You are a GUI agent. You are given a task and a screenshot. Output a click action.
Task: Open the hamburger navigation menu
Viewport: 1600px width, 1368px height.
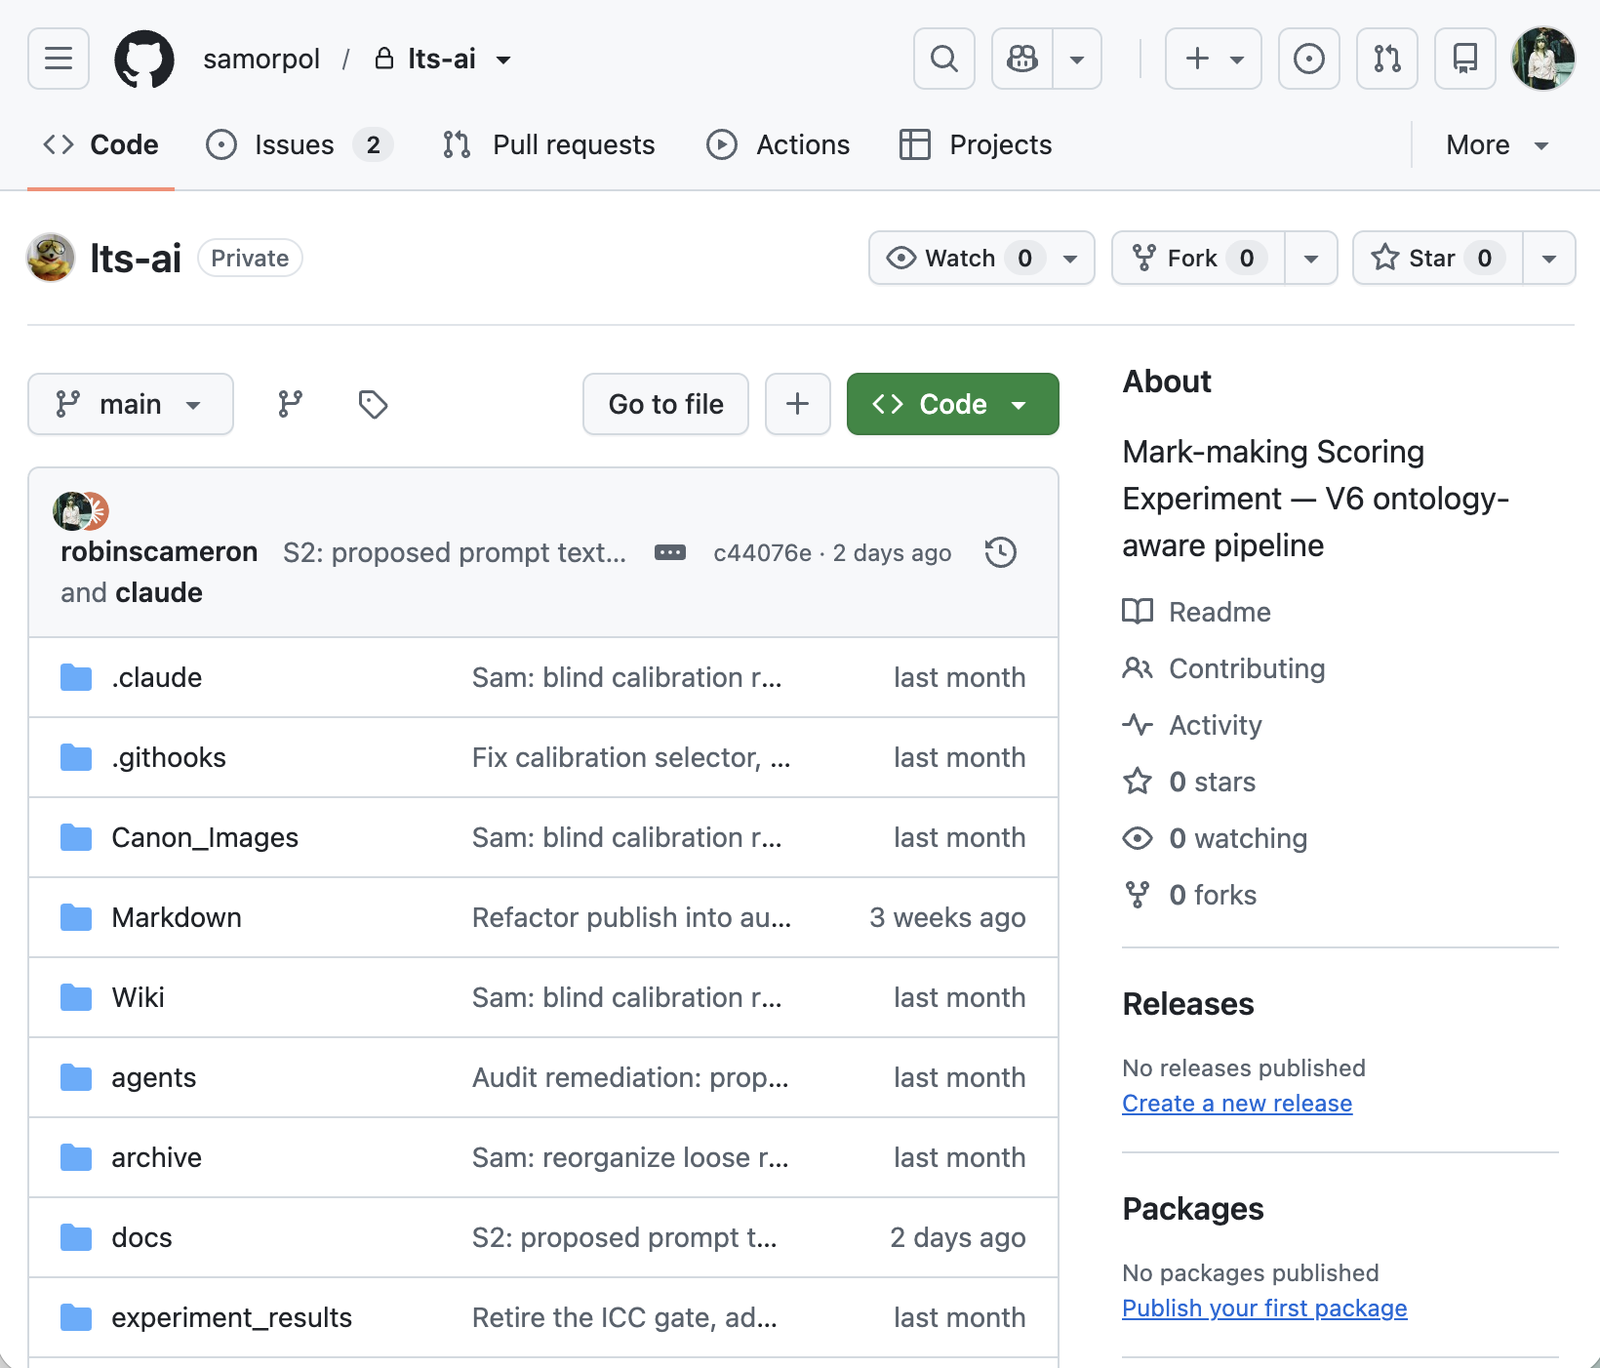[x=58, y=59]
